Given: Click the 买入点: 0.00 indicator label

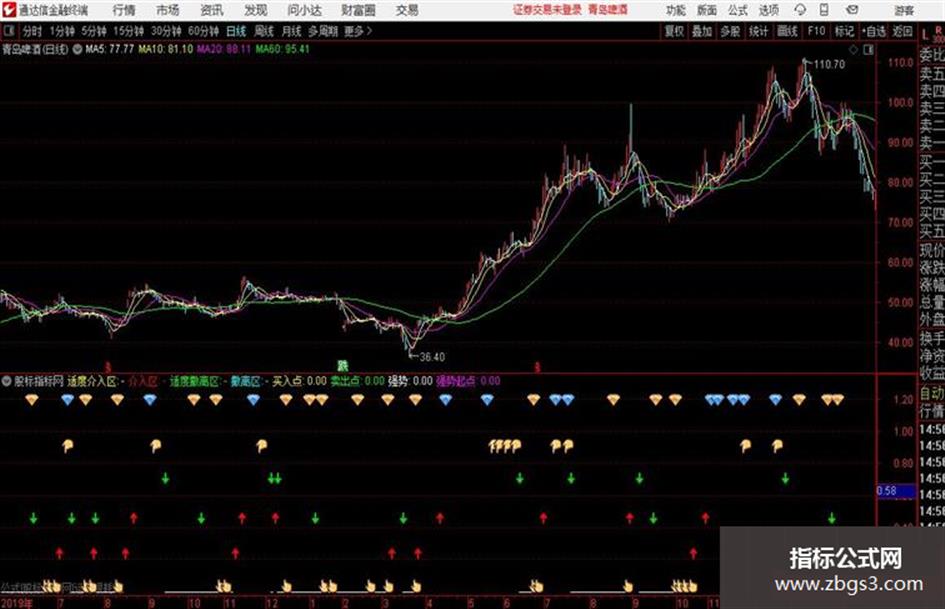Looking at the screenshot, I should [299, 381].
